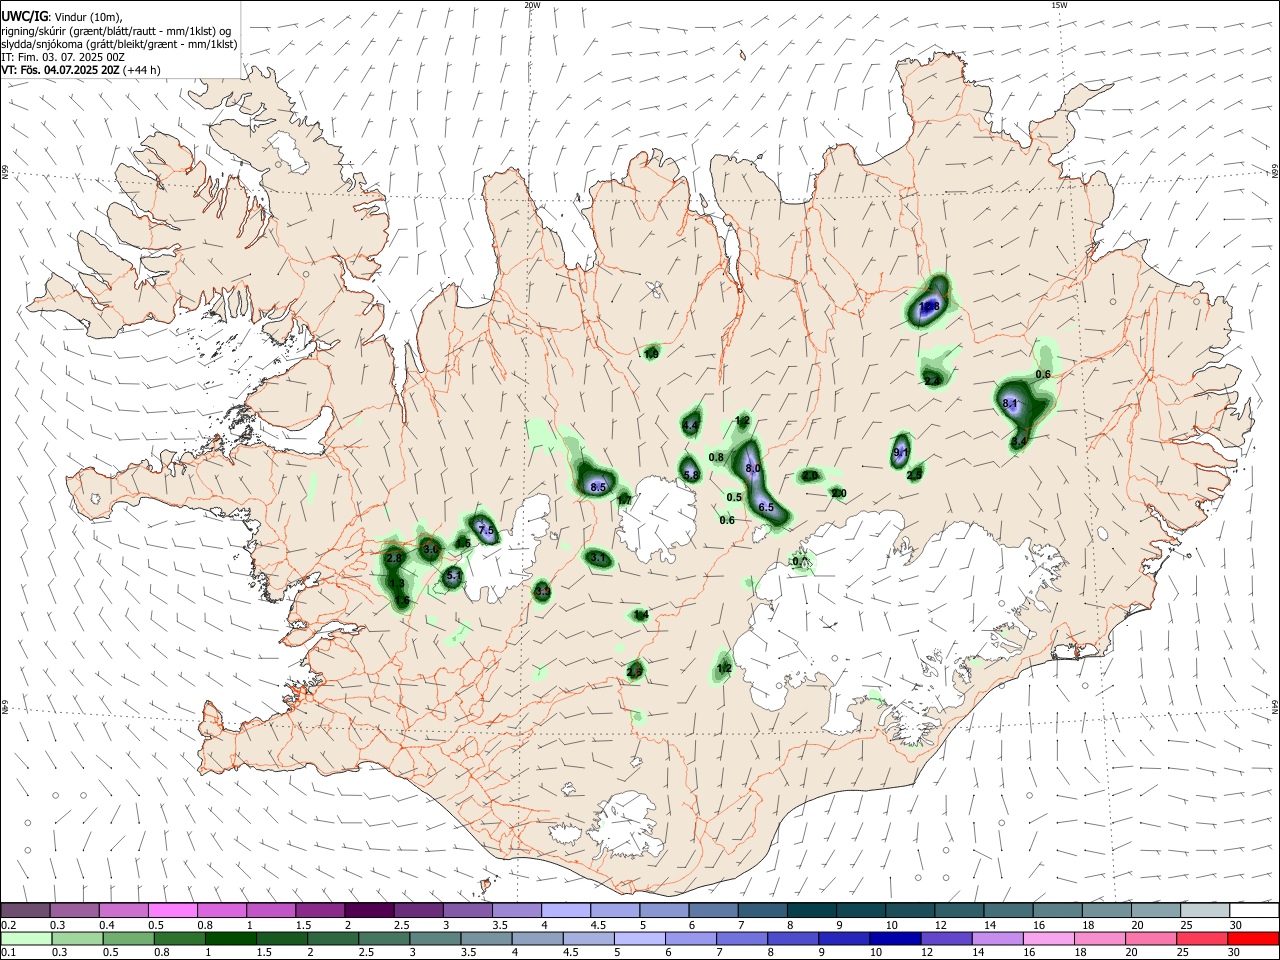Click the 5.8 precipitation value
This screenshot has height=960, width=1280.
(x=691, y=475)
